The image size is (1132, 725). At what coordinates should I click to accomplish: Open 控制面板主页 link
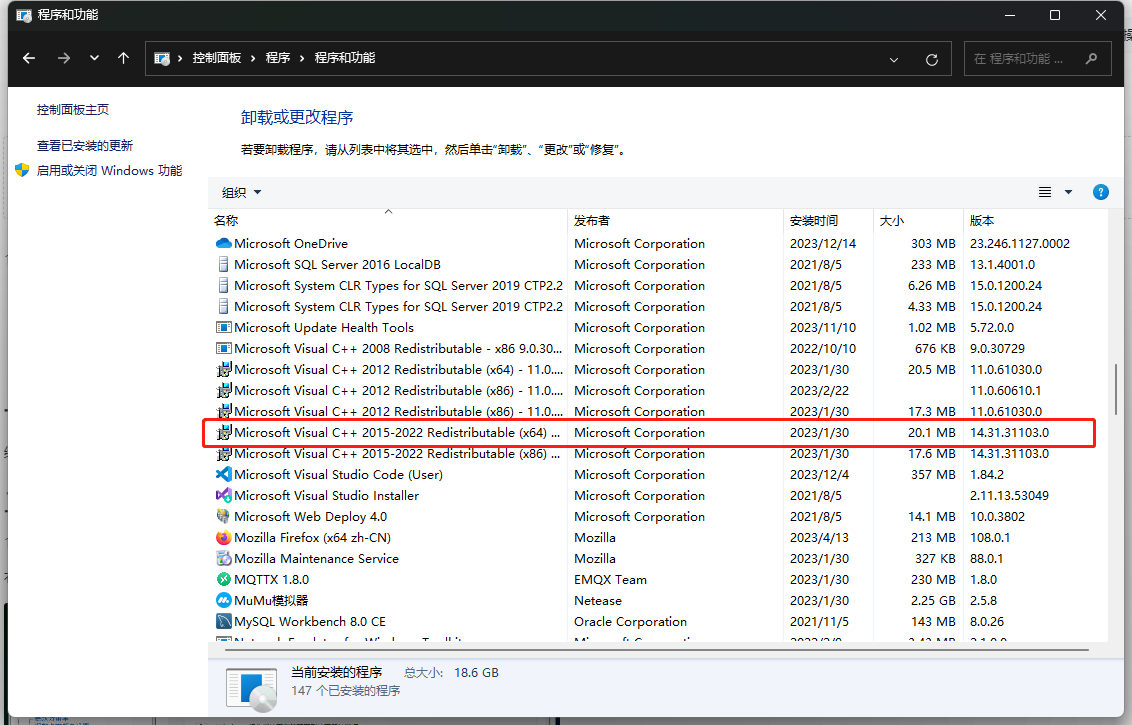73,110
